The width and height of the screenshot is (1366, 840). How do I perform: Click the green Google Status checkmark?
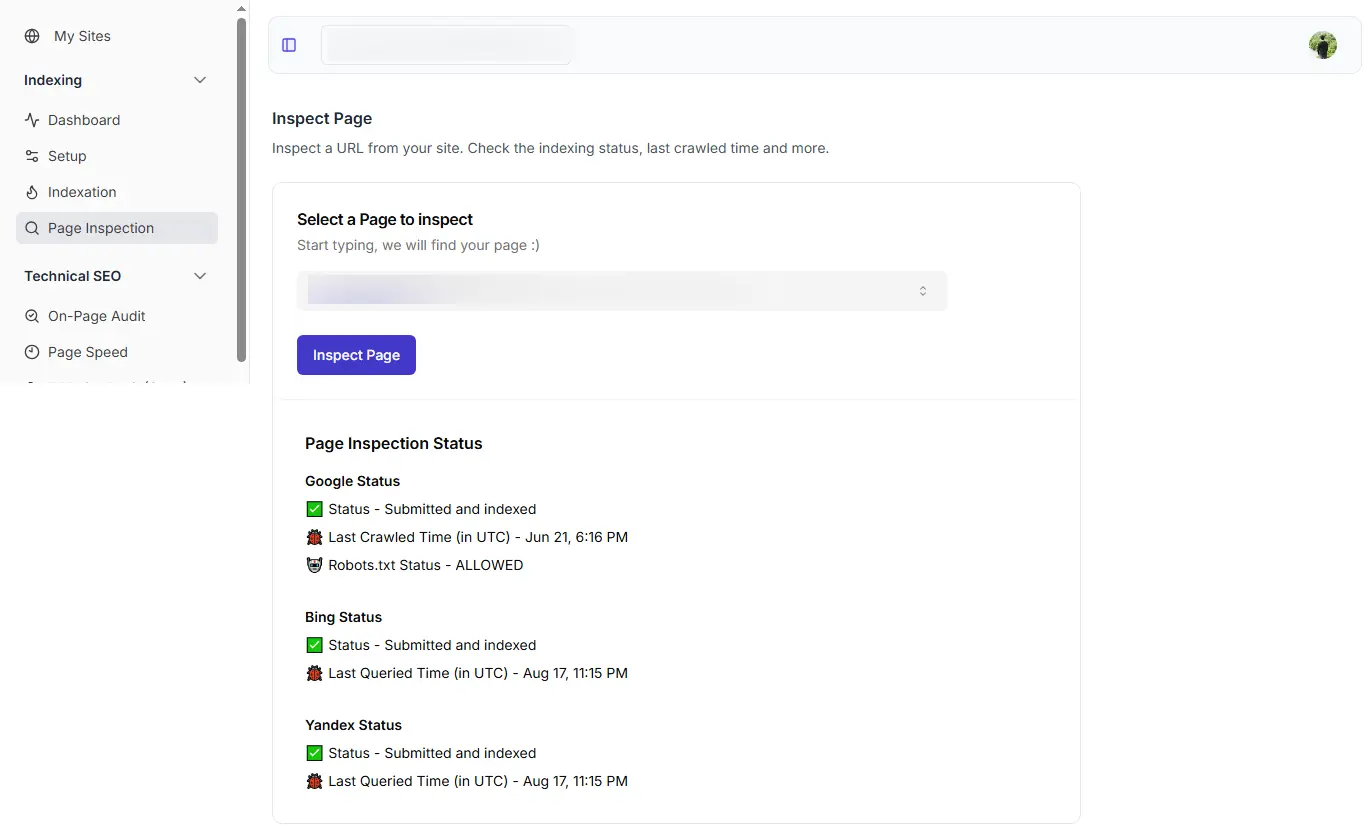(313, 509)
